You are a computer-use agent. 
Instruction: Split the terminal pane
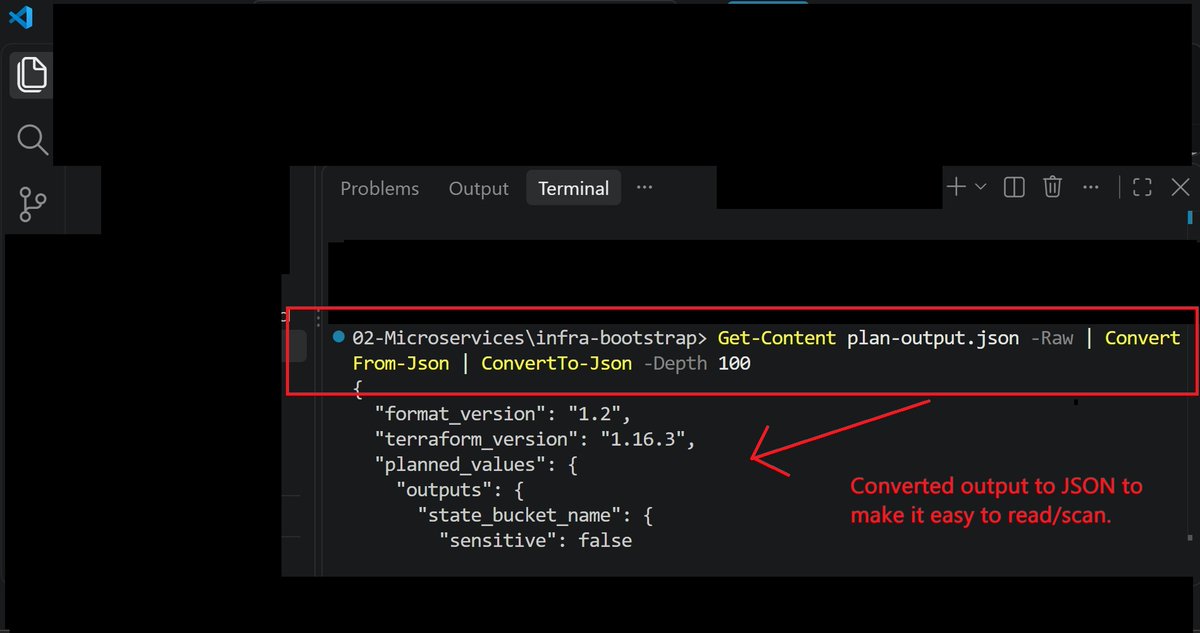[1014, 187]
